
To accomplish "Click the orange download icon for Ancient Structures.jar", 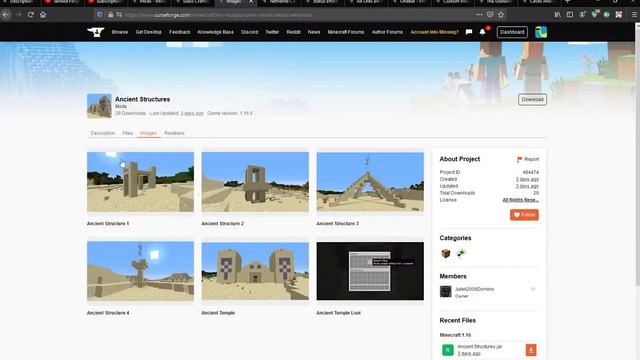I will 531,350.
